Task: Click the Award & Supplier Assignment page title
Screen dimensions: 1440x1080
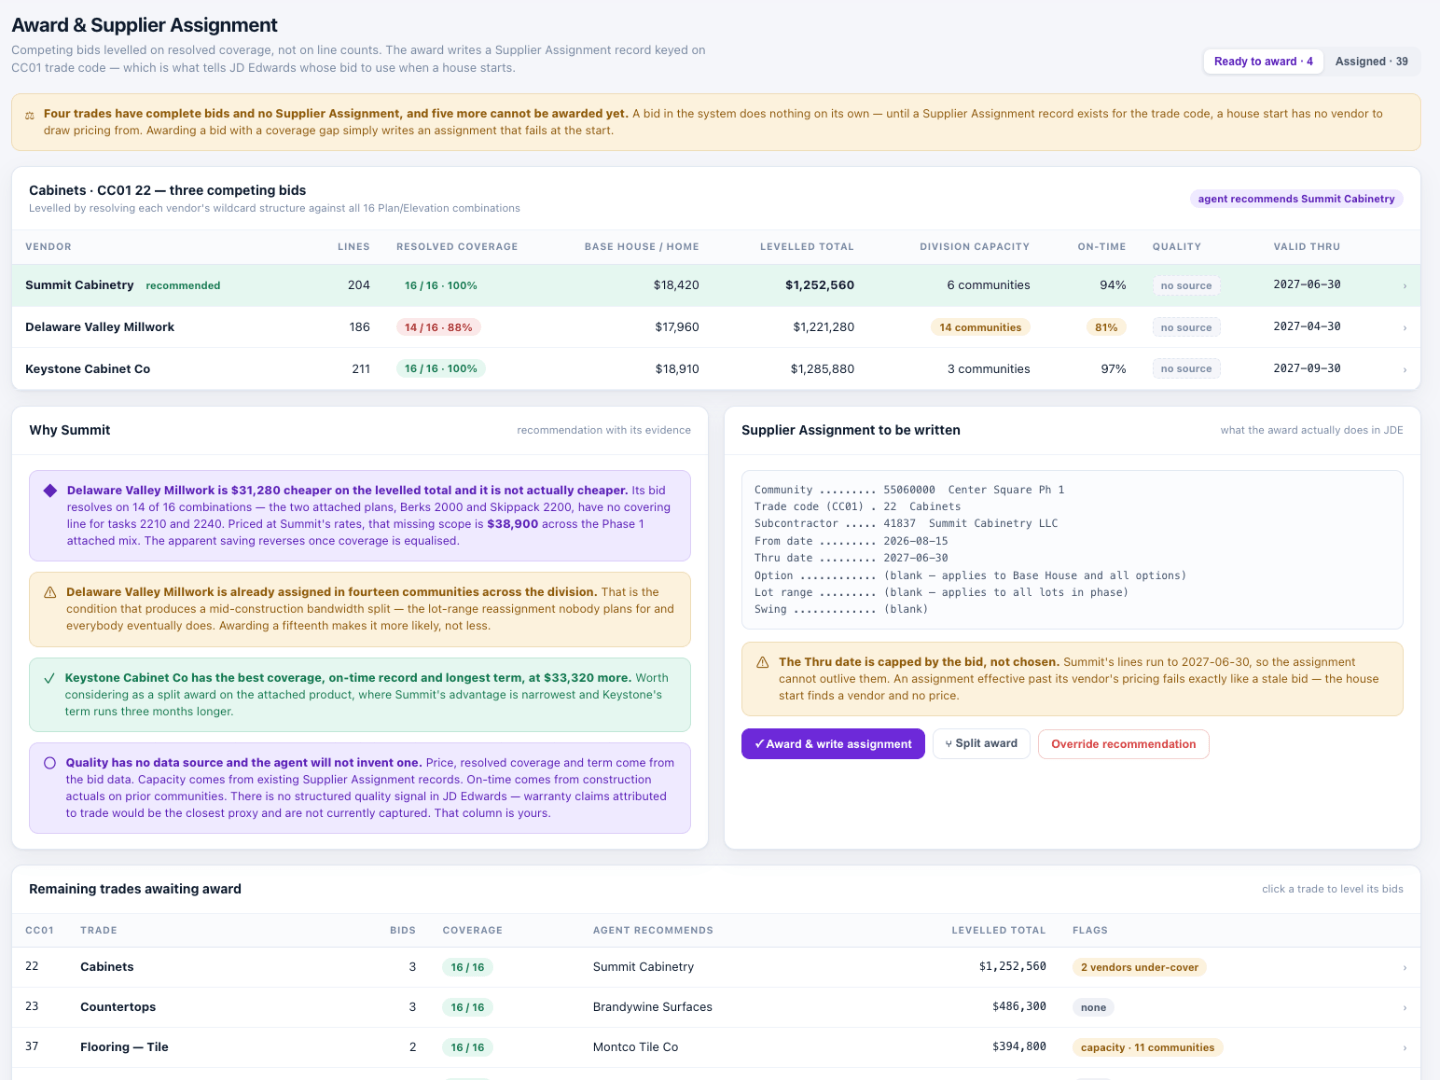Action: point(145,25)
